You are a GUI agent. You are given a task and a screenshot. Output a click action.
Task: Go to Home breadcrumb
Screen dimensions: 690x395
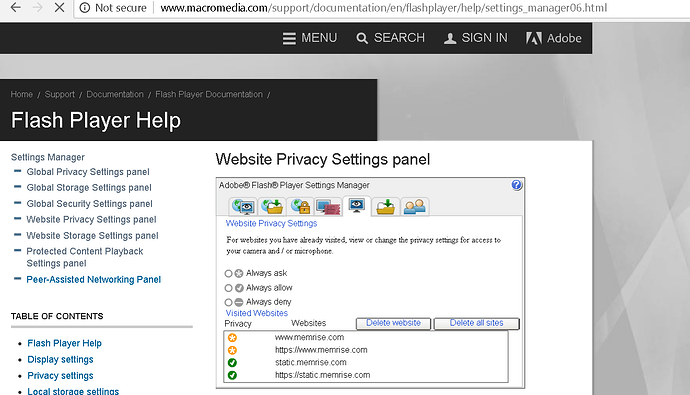pyautogui.click(x=22, y=94)
